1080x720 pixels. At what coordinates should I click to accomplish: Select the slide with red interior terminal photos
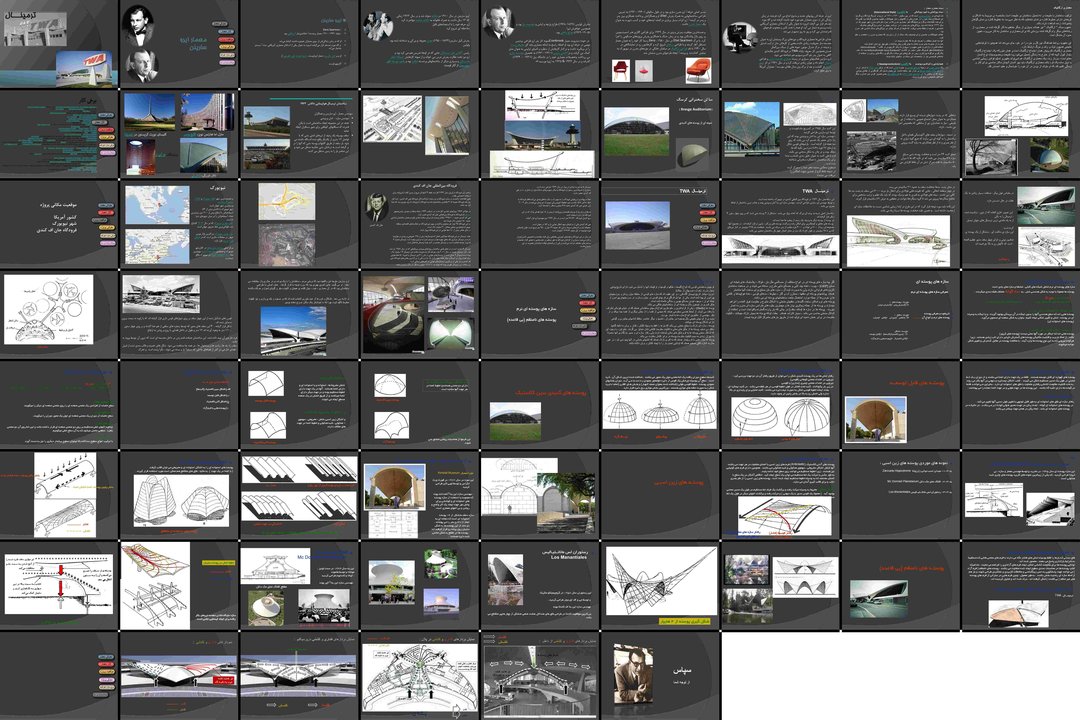click(x=419, y=314)
